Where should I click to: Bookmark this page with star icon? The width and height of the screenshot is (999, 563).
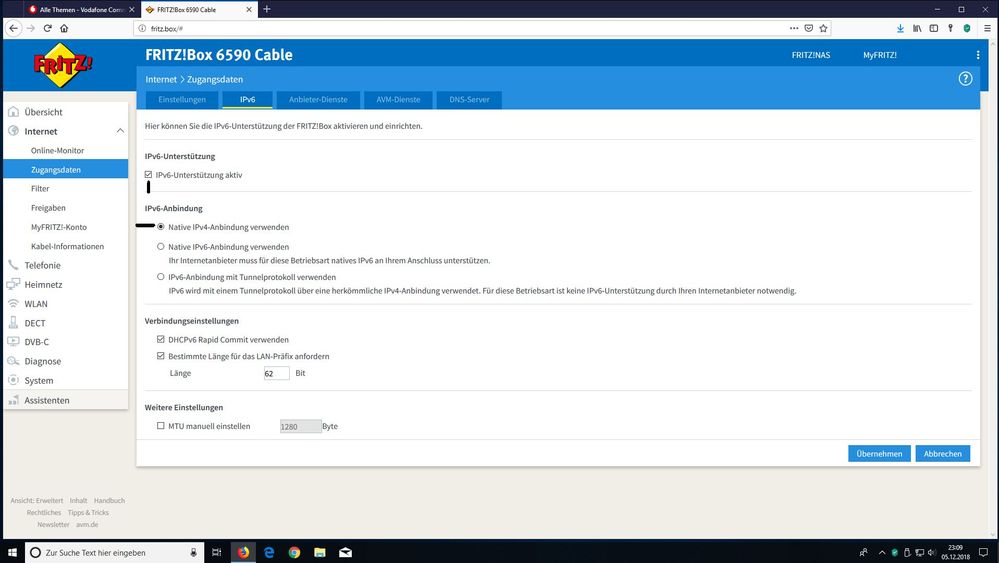pos(823,28)
